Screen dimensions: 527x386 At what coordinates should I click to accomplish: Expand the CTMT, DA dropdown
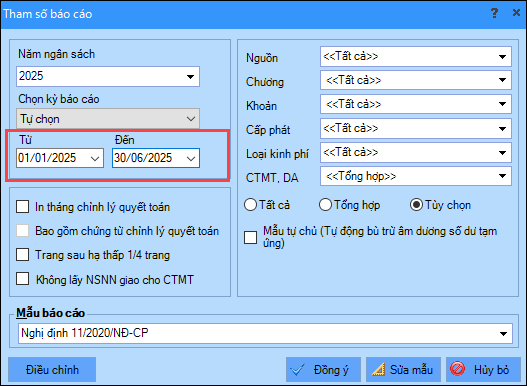(502, 176)
